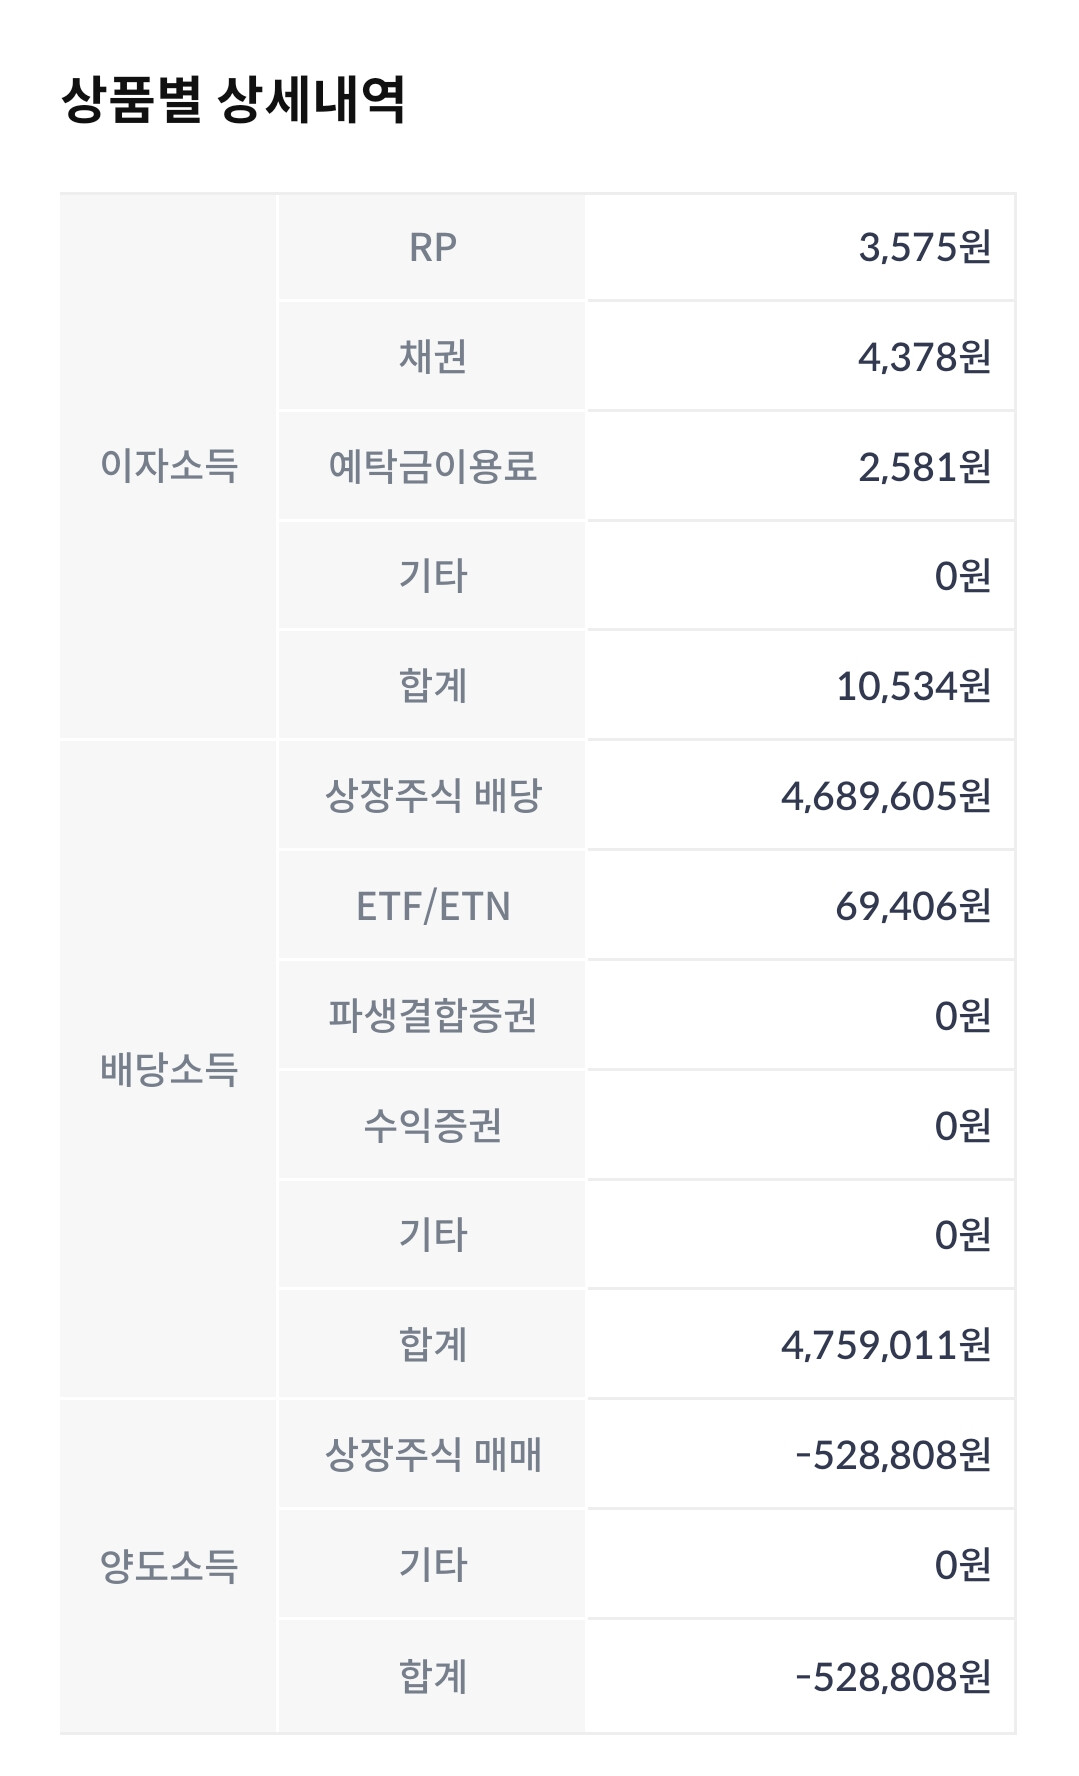Click the RP amount 3,575원
The image size is (1079, 1776).
point(924,247)
